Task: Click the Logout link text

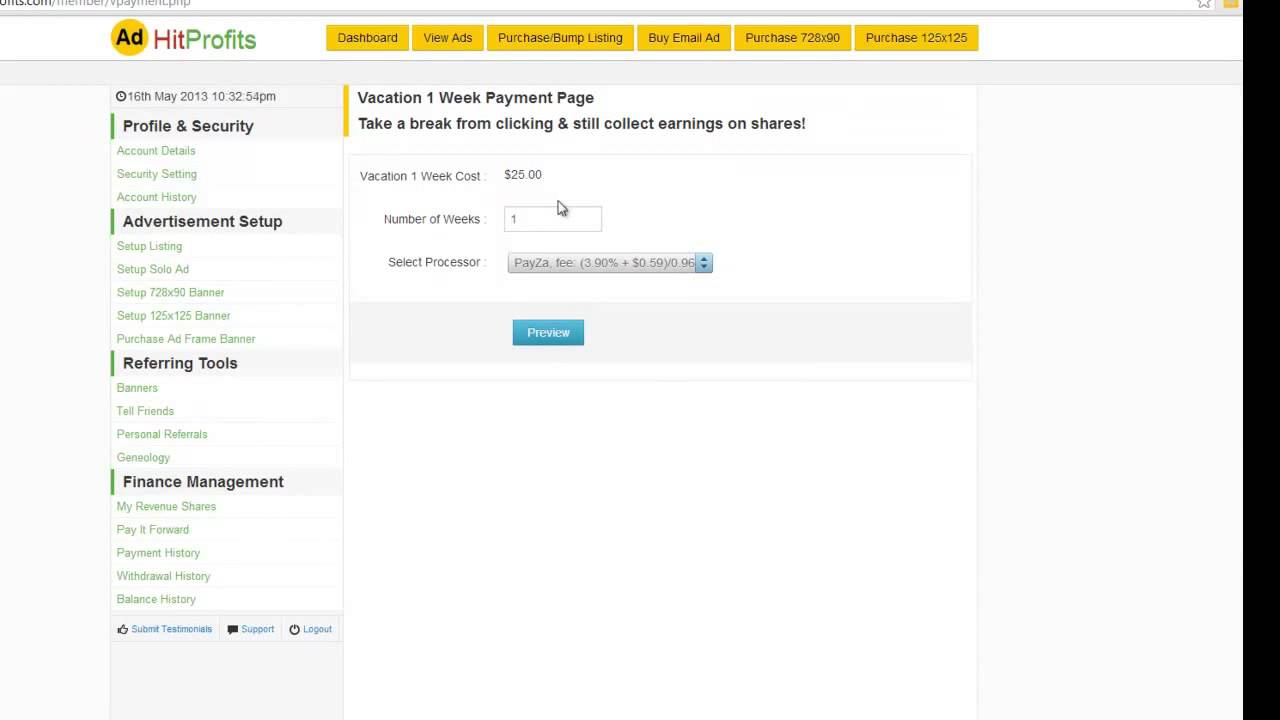Action: (x=317, y=629)
